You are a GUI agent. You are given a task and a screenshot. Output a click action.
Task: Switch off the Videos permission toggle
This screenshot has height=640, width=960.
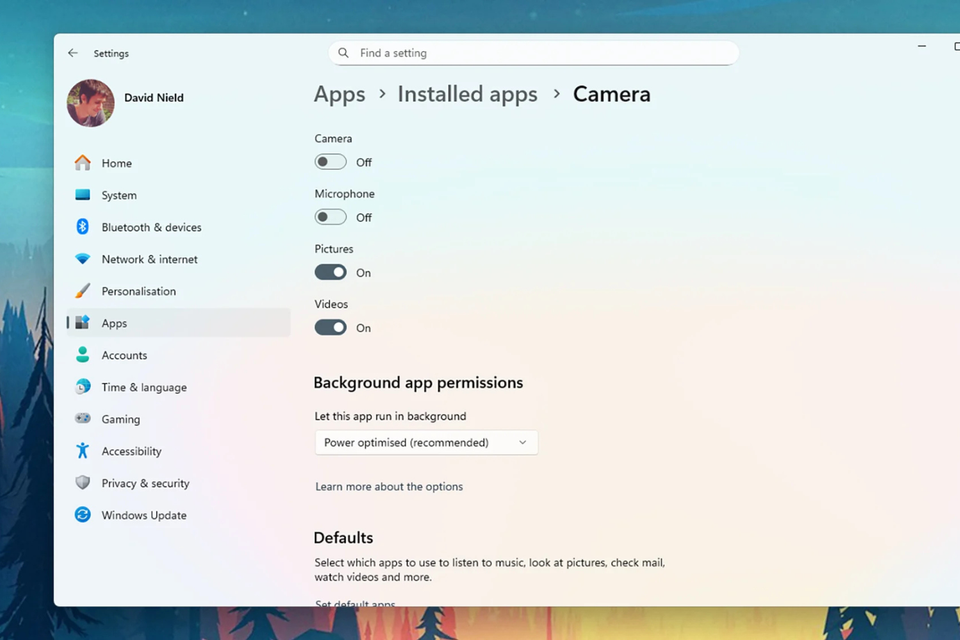coord(331,327)
